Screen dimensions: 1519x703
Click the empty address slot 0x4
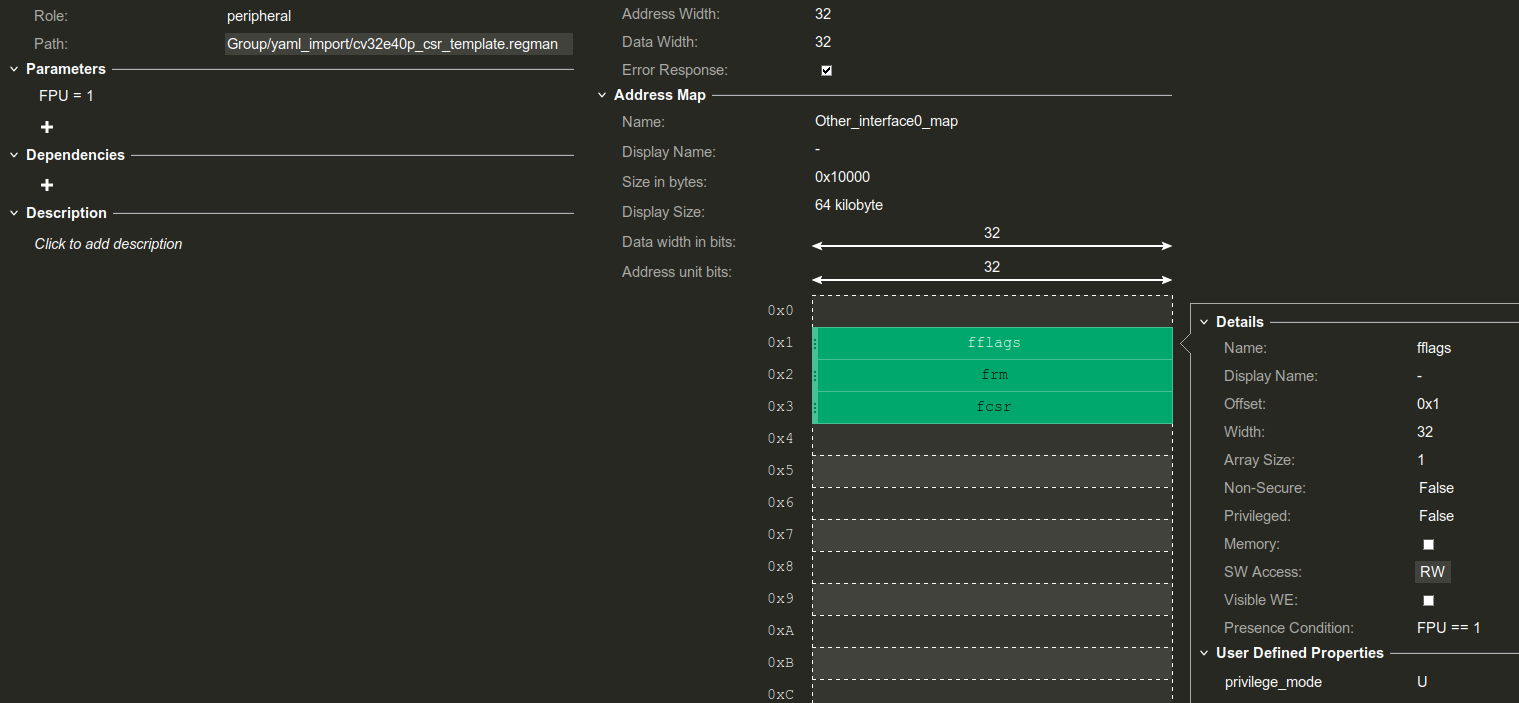992,439
